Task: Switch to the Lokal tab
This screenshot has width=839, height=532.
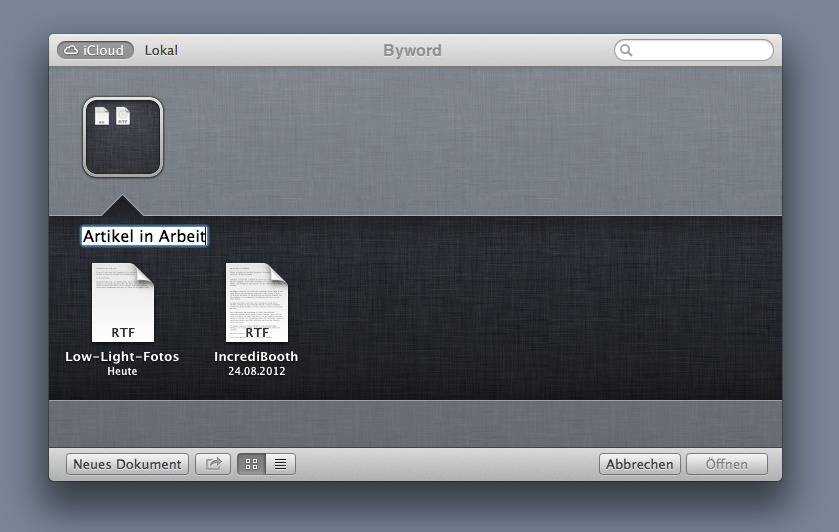Action: coord(161,50)
